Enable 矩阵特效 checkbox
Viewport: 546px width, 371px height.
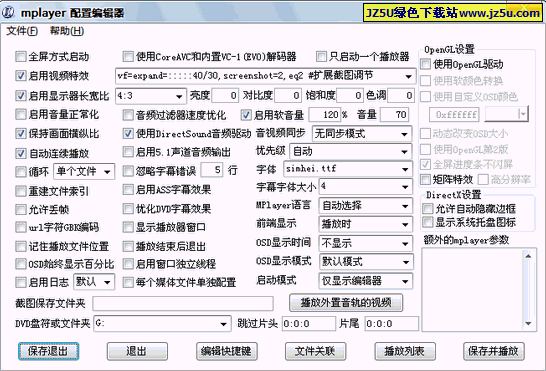[426, 179]
